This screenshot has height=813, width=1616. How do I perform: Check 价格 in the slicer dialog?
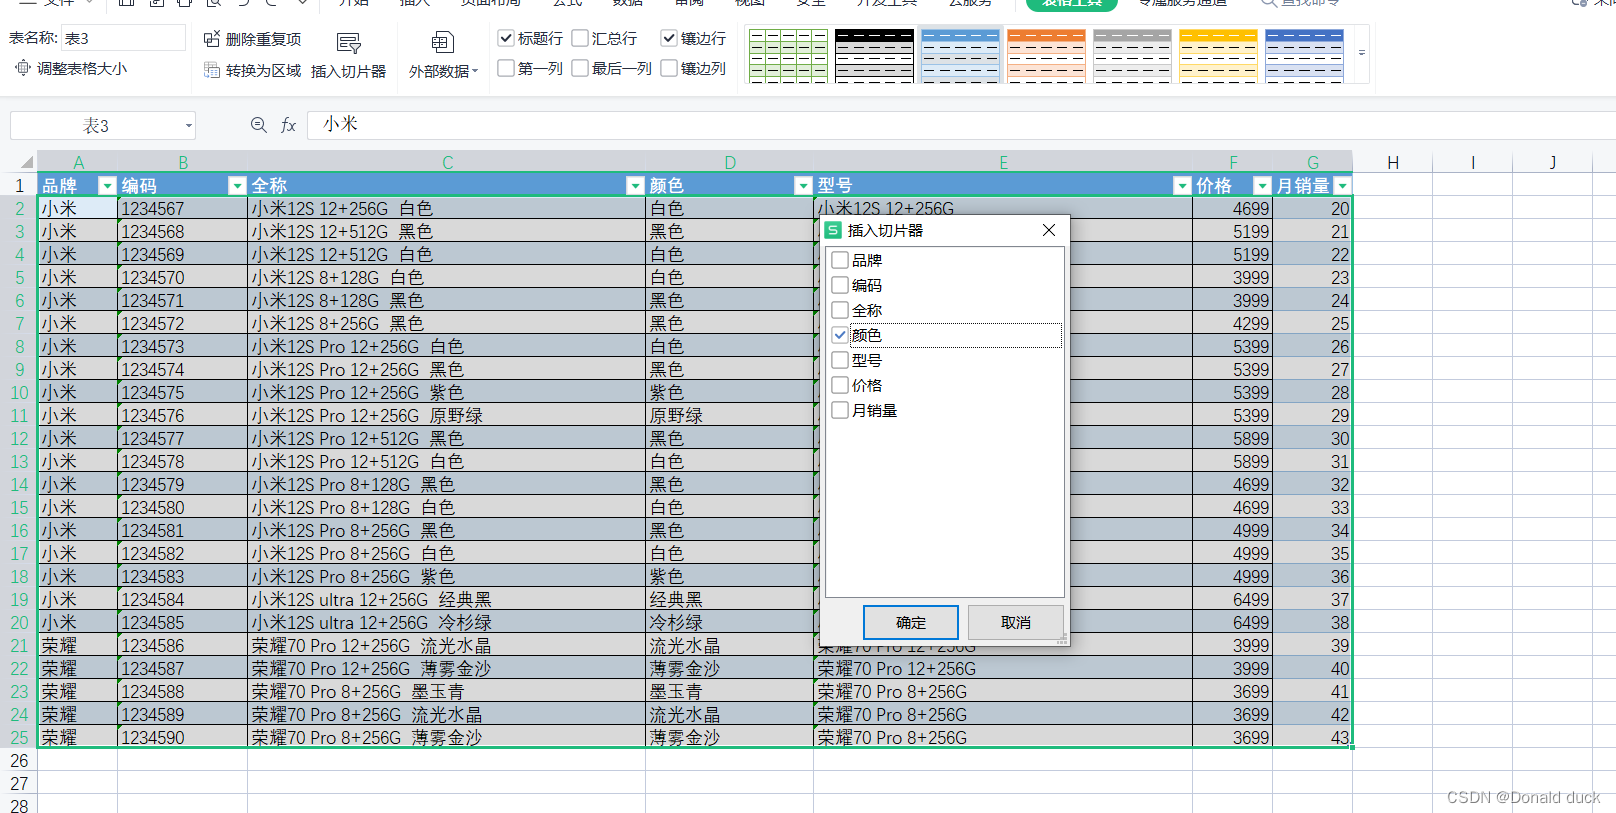pos(840,385)
